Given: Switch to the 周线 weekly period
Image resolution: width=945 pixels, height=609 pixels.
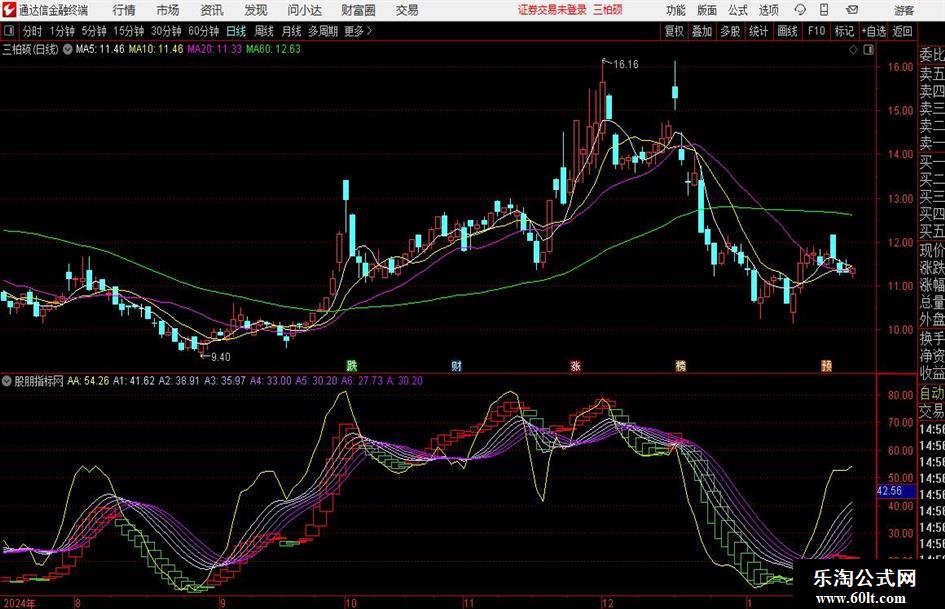Looking at the screenshot, I should pos(264,31).
